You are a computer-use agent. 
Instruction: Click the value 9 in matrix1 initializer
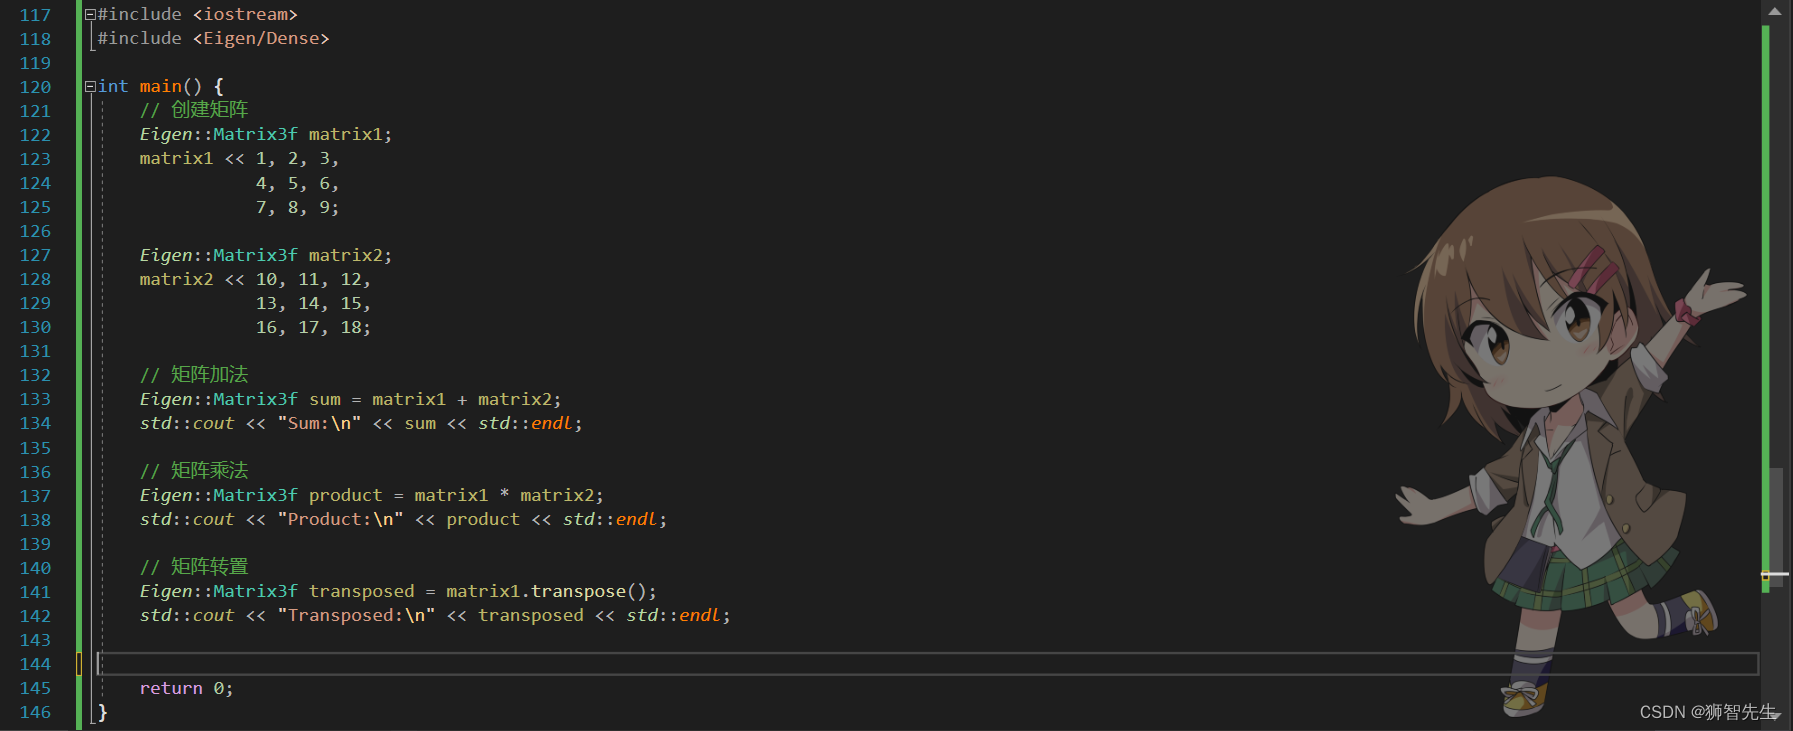pos(324,208)
